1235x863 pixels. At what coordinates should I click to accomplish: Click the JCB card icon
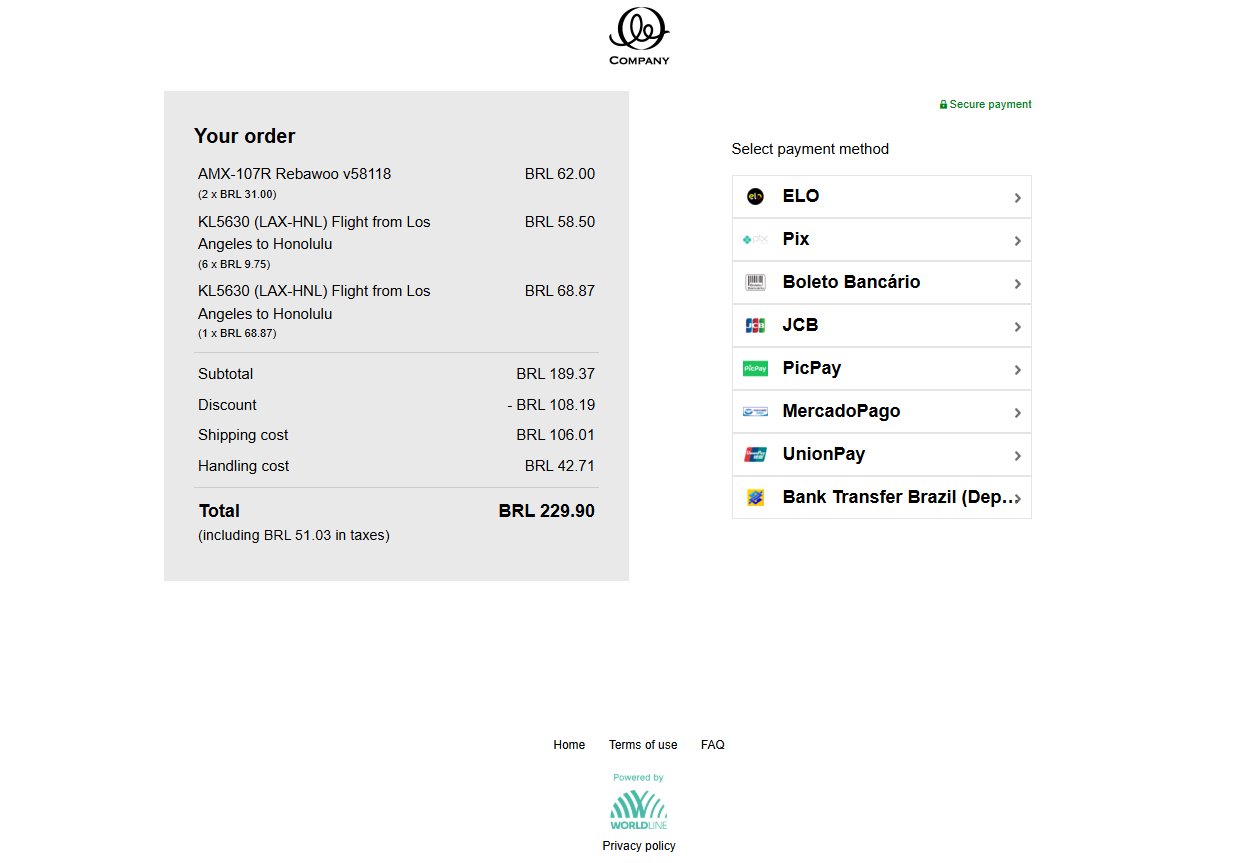[755, 325]
